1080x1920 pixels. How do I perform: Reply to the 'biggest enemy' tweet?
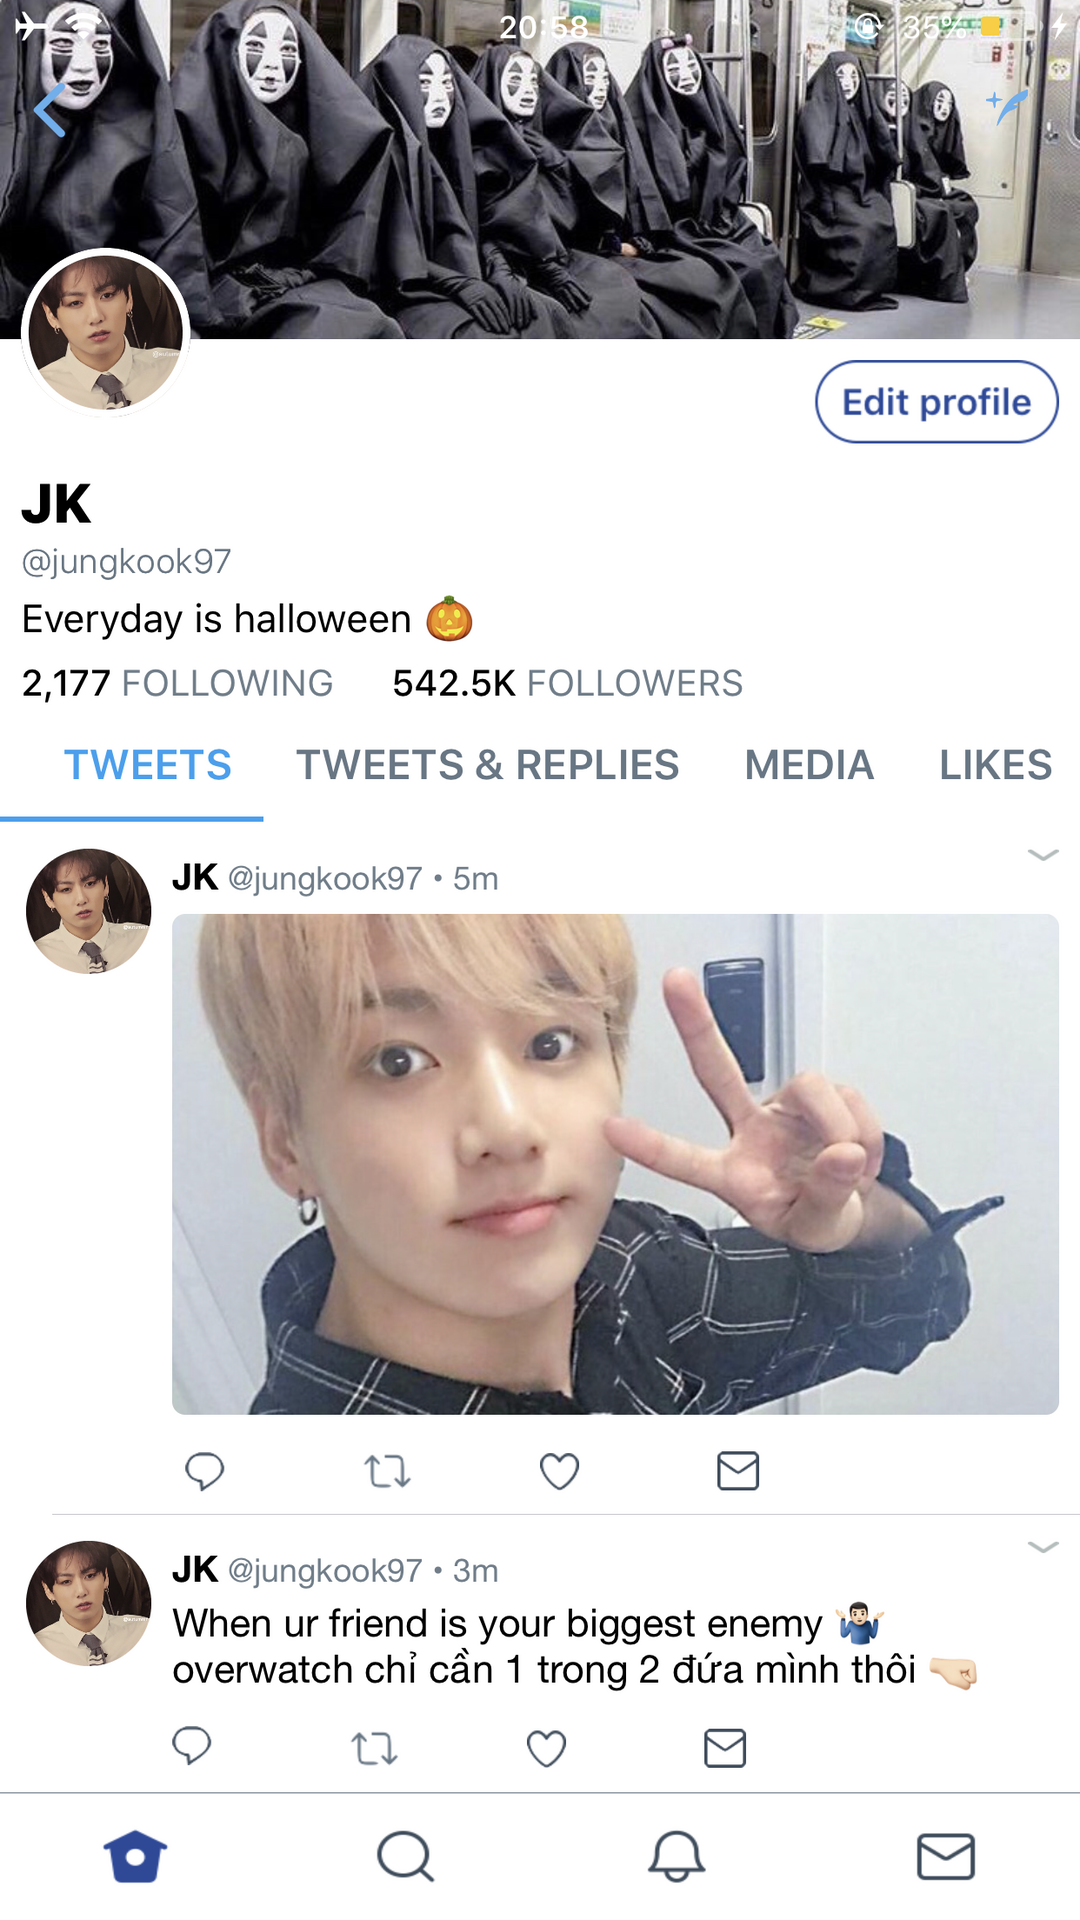(x=192, y=1747)
